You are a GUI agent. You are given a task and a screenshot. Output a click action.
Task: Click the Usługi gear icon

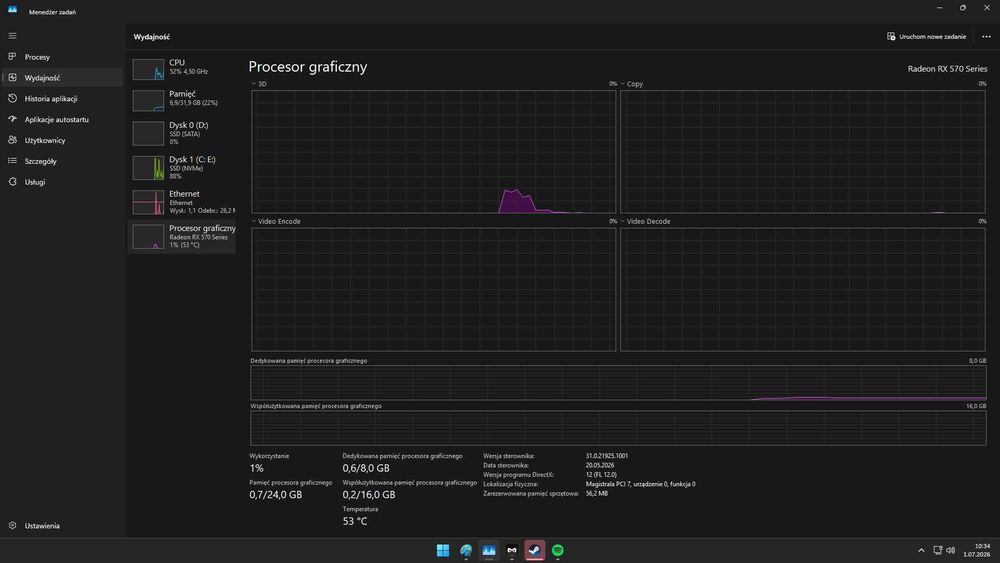[x=12, y=182]
